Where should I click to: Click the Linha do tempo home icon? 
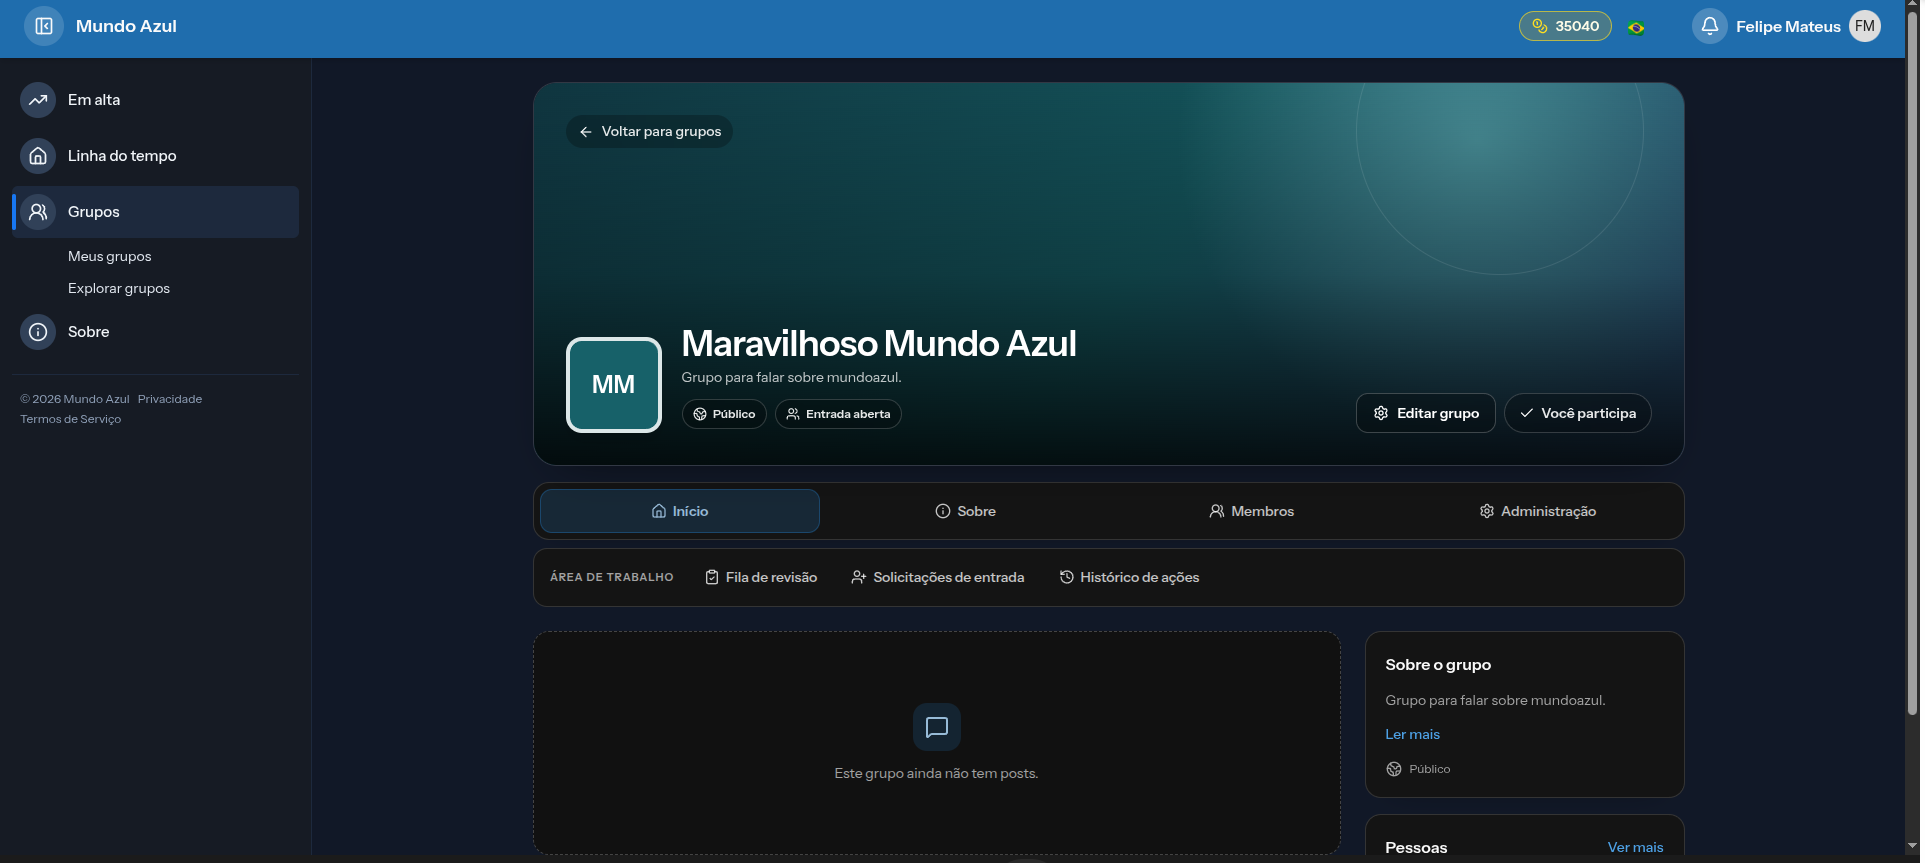pyautogui.click(x=38, y=156)
